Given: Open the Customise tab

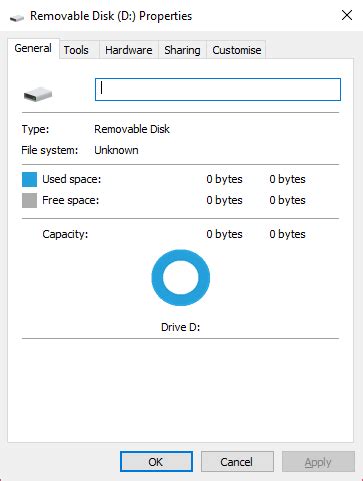Looking at the screenshot, I should [237, 50].
